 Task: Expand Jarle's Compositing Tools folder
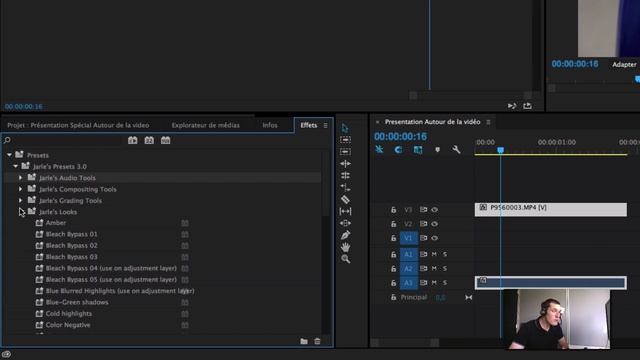tap(20, 189)
